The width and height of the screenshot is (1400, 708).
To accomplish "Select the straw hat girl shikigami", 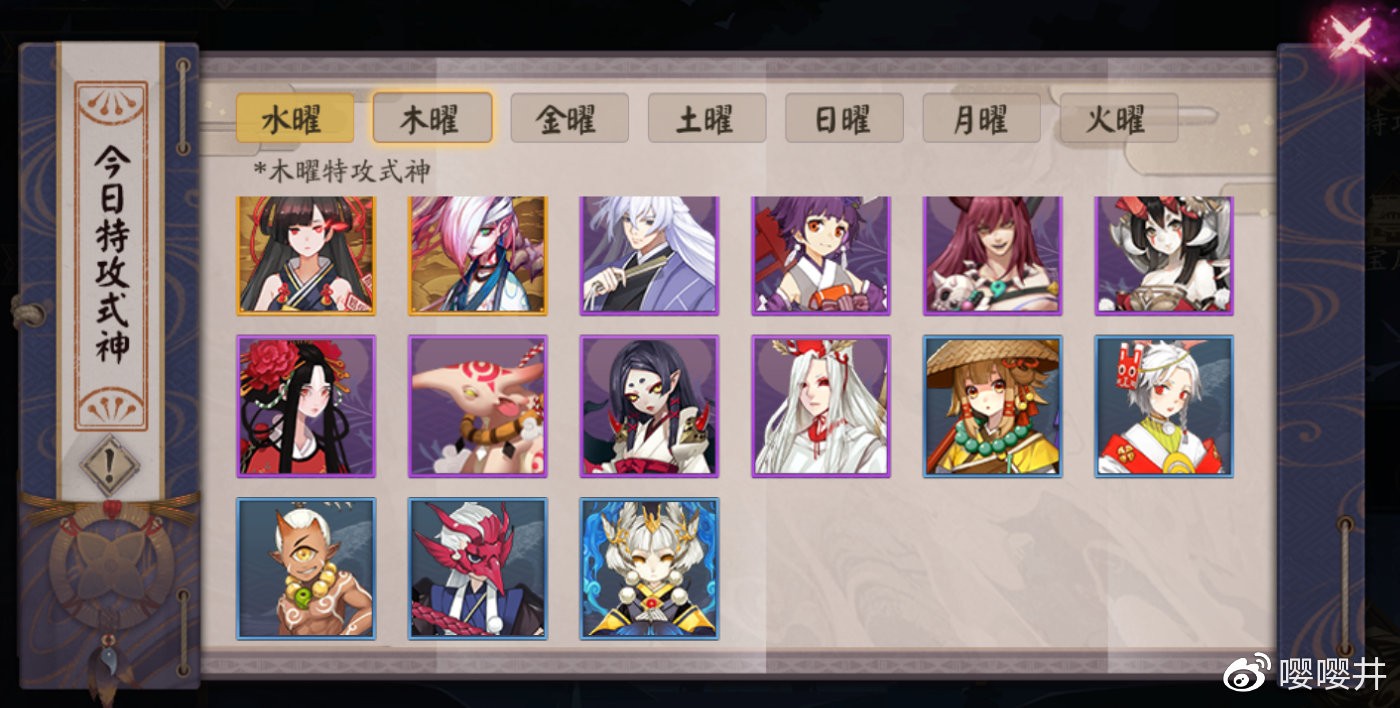I will point(993,406).
